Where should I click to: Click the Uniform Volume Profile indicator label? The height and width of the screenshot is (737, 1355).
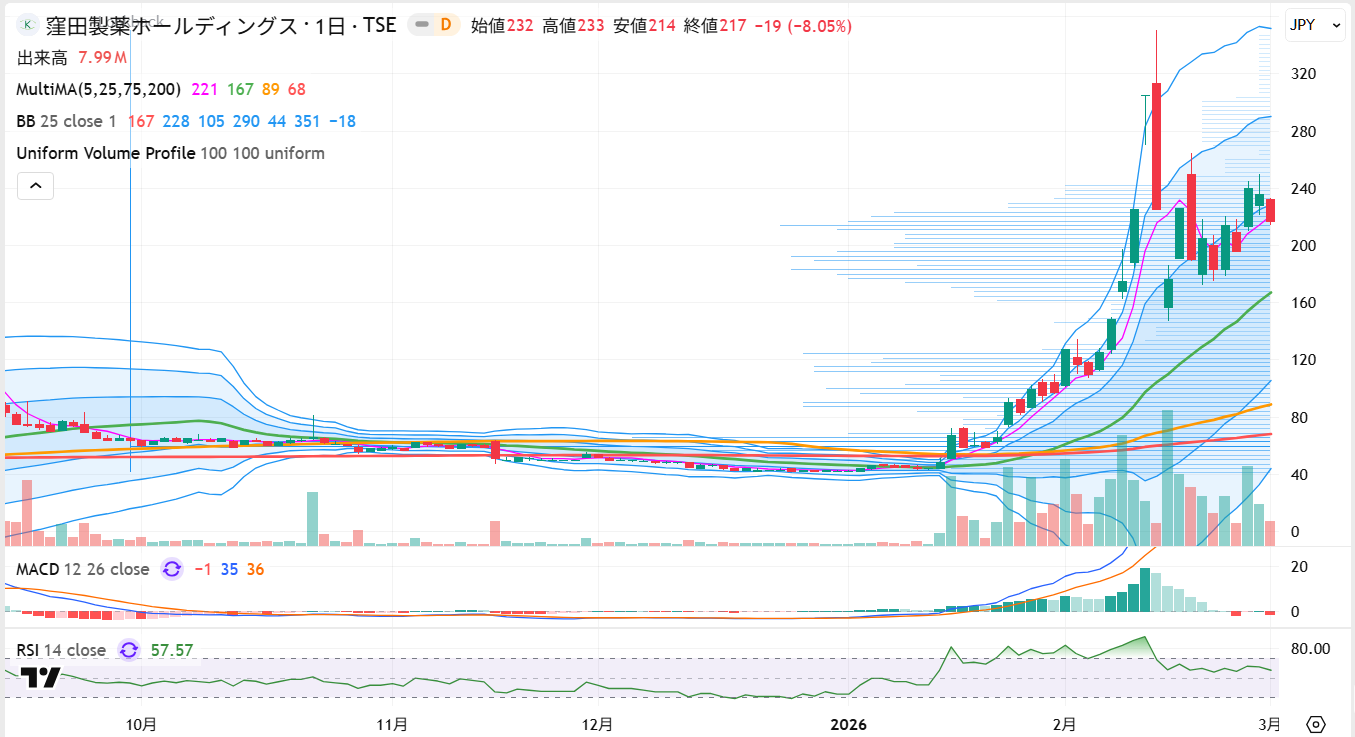click(105, 153)
